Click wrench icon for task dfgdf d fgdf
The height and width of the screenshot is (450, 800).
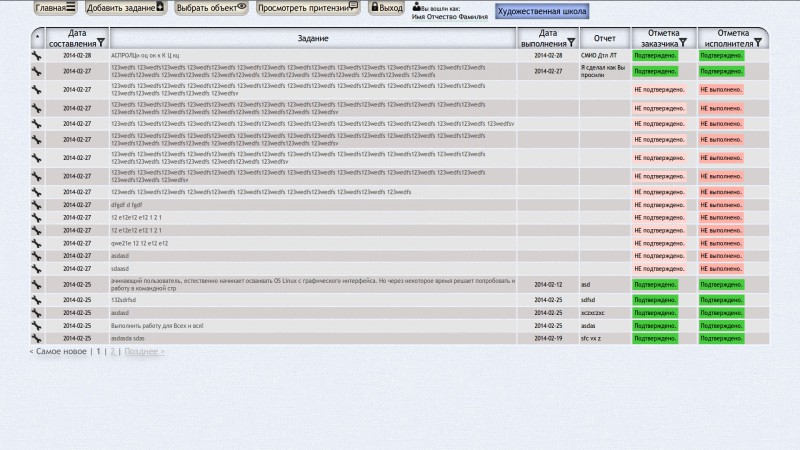click(37, 205)
